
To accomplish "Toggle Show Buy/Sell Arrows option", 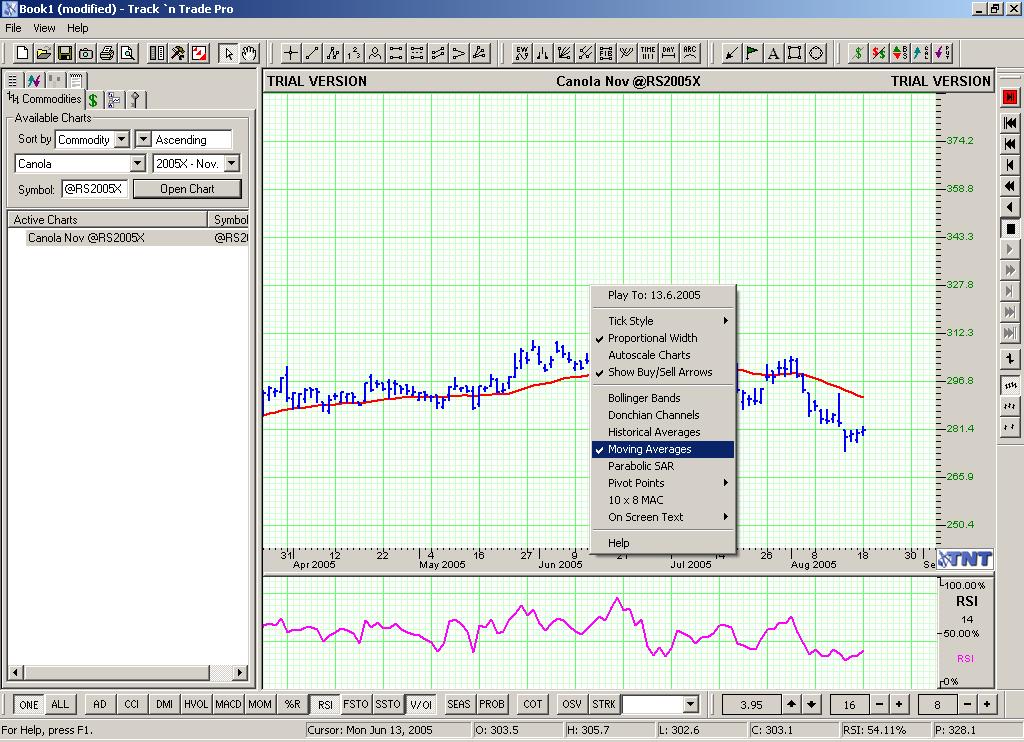I will (660, 372).
